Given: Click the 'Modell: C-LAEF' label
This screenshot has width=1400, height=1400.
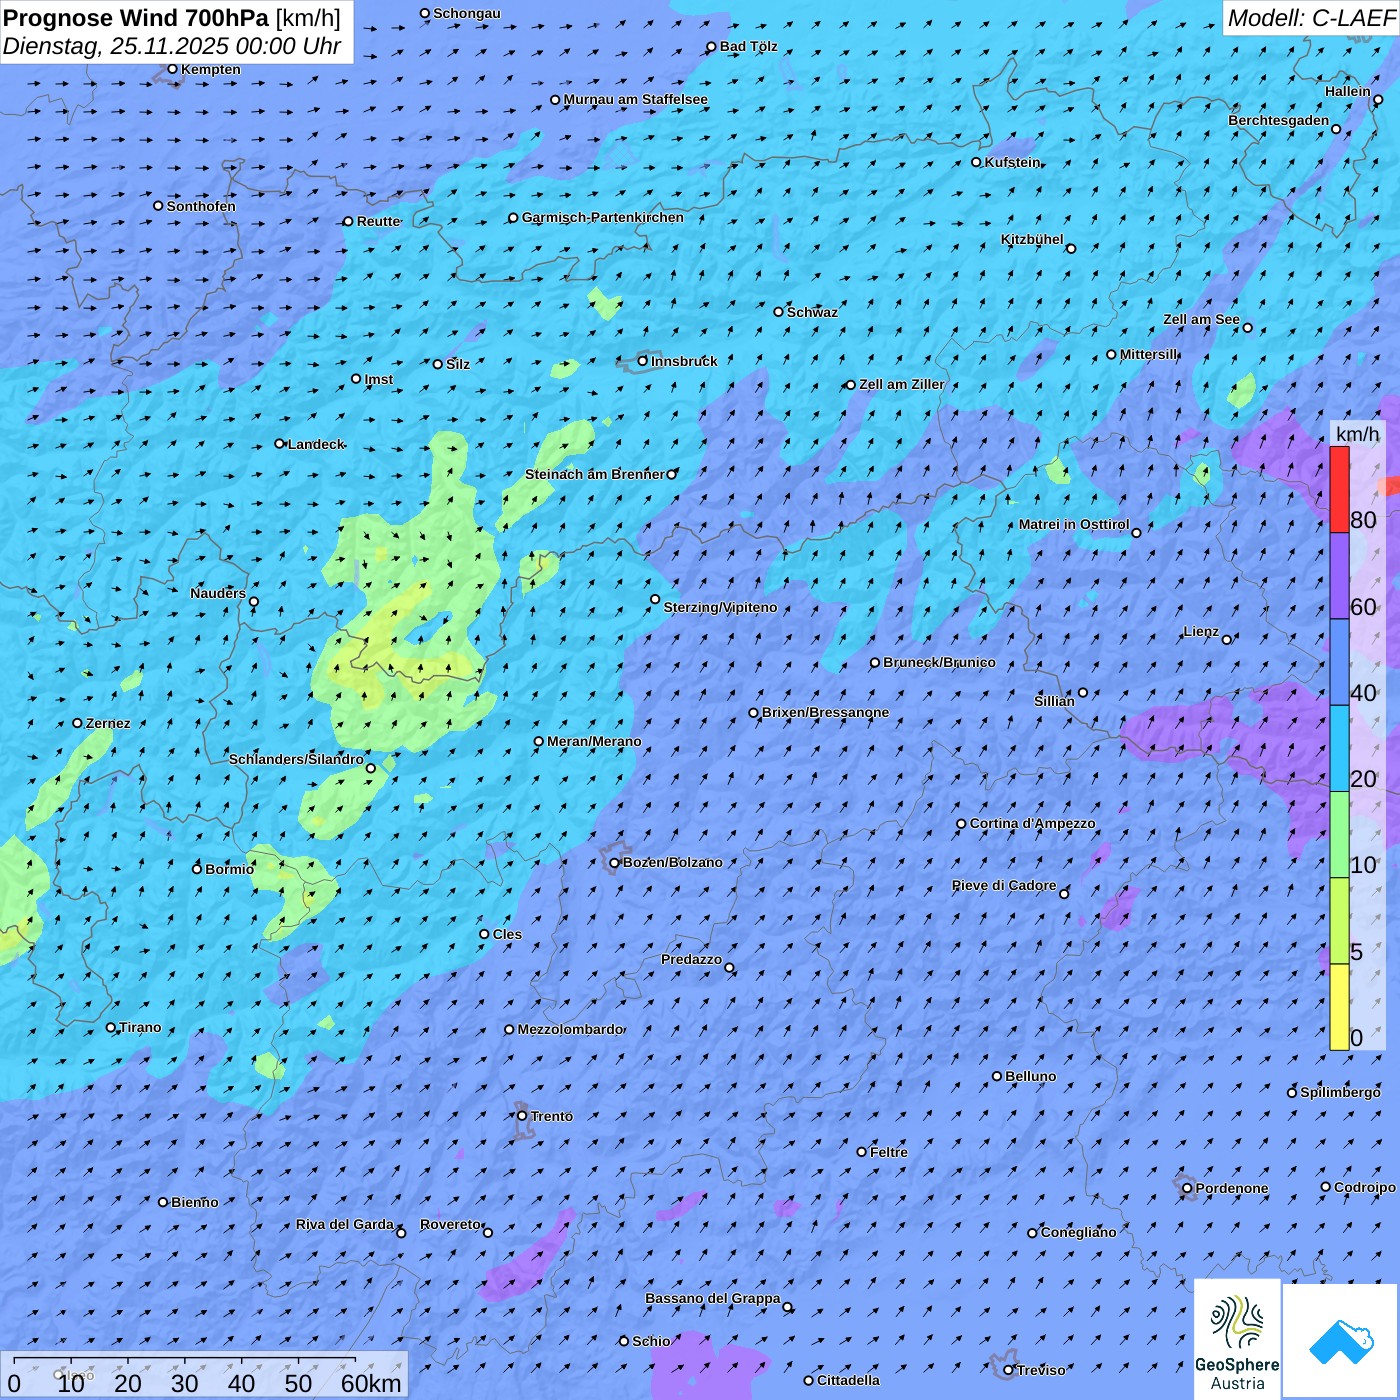Looking at the screenshot, I should click(1310, 18).
